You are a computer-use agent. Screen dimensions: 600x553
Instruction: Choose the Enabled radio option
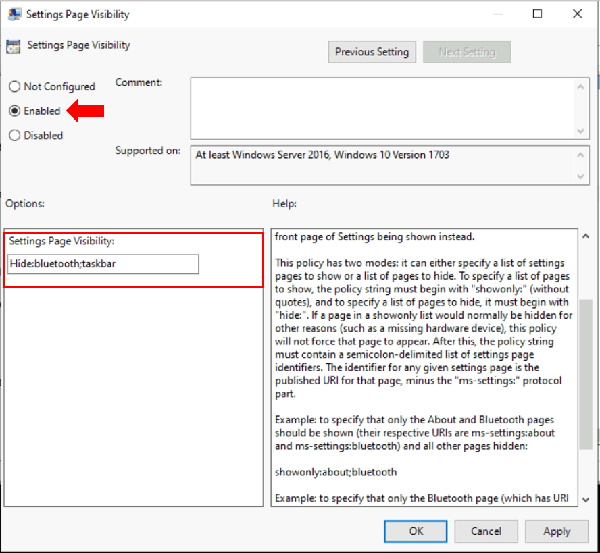coord(15,111)
